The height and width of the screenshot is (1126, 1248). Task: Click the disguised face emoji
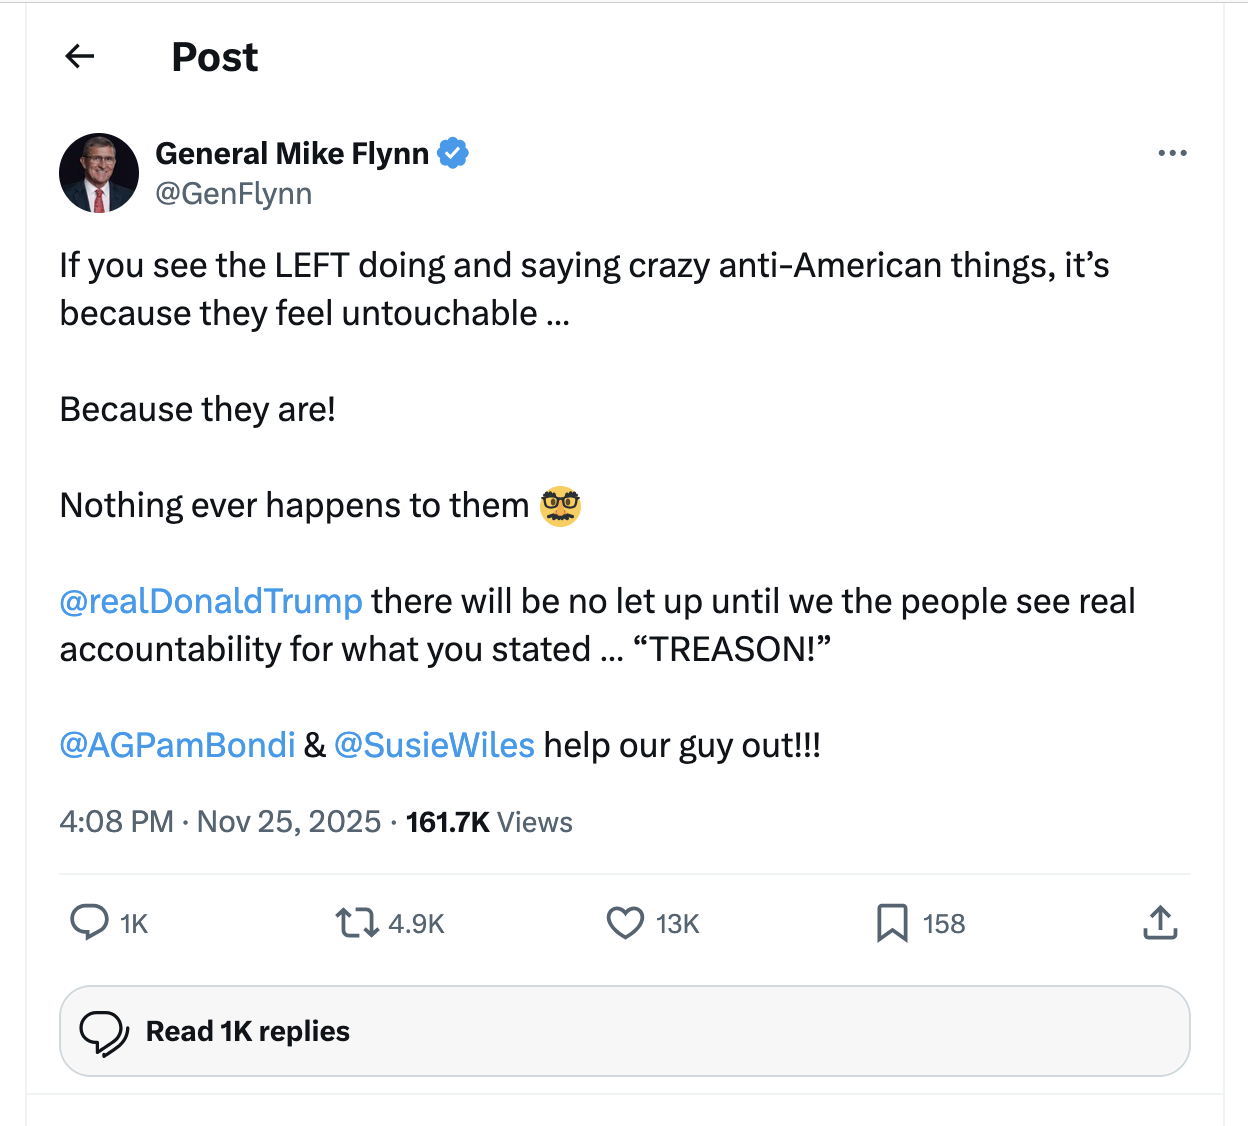pyautogui.click(x=560, y=506)
